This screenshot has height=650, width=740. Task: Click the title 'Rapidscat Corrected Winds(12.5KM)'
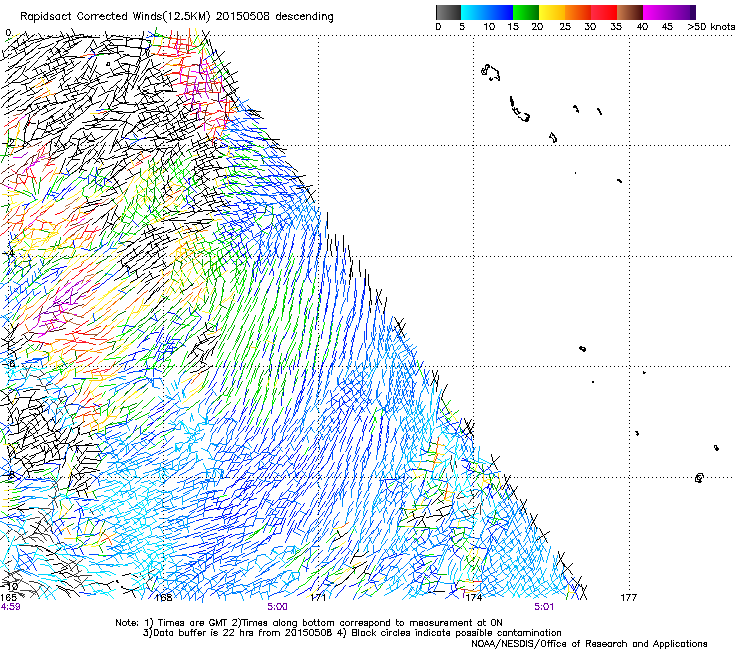pyautogui.click(x=115, y=17)
